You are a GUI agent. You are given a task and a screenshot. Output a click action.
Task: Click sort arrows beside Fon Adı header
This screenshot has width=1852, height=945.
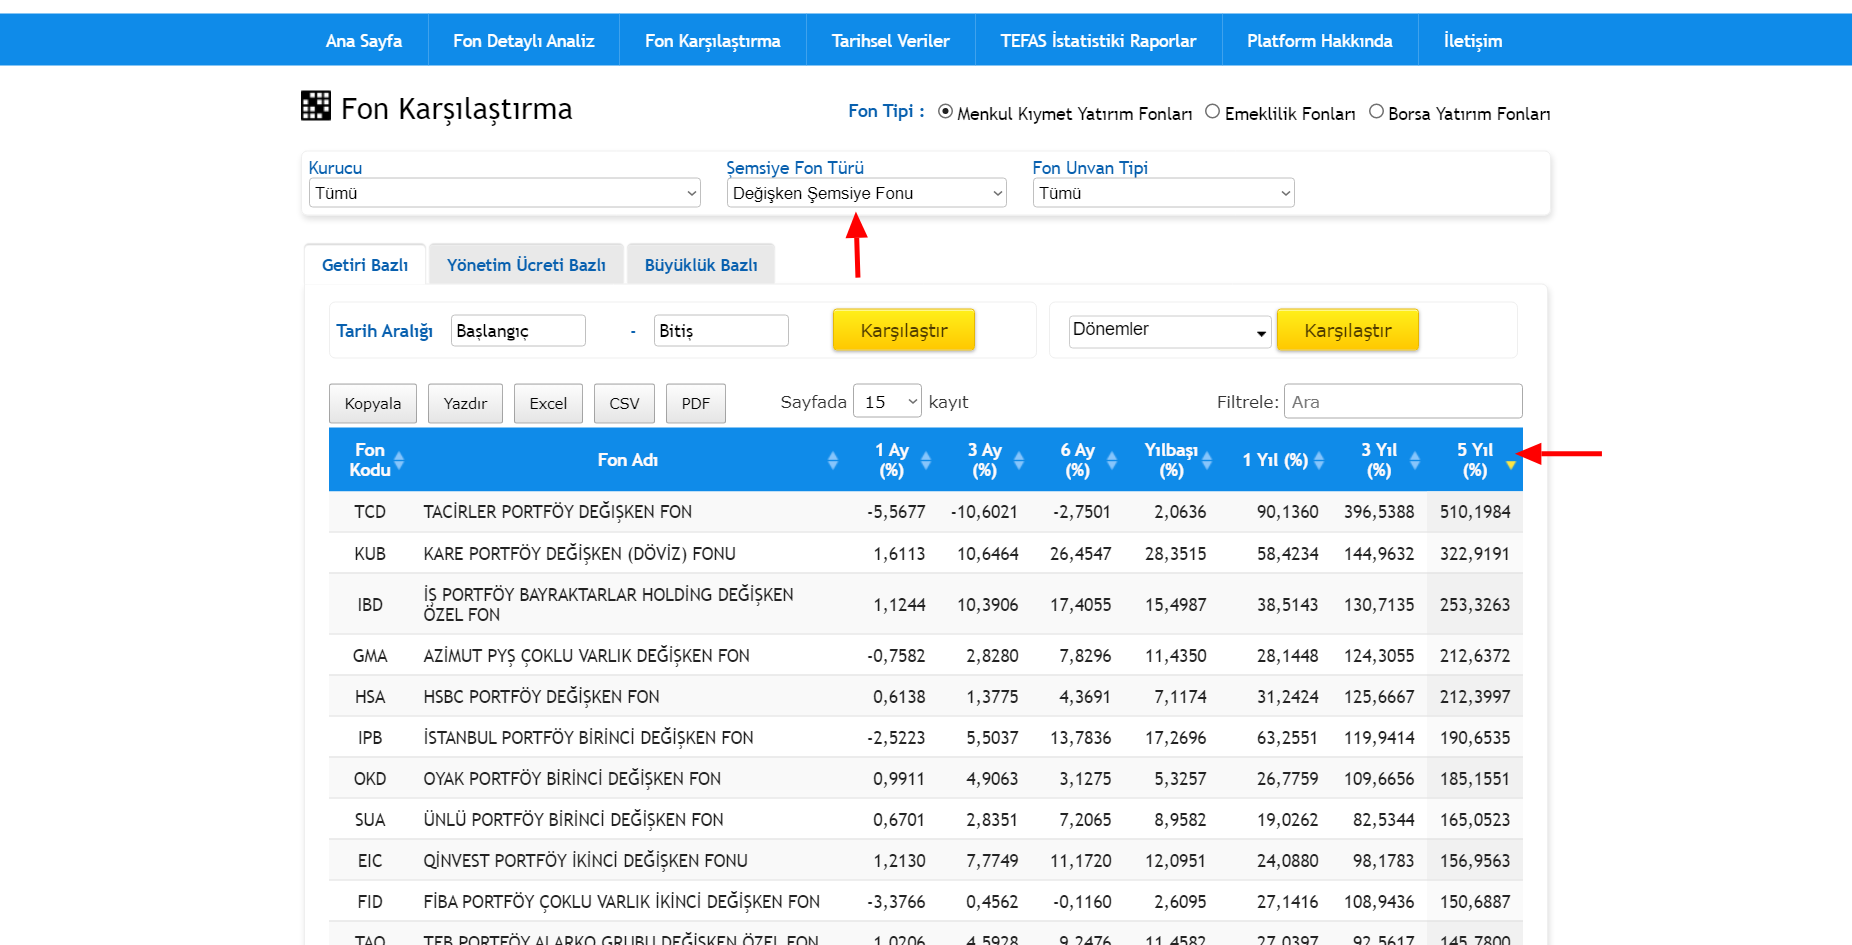[x=832, y=460]
